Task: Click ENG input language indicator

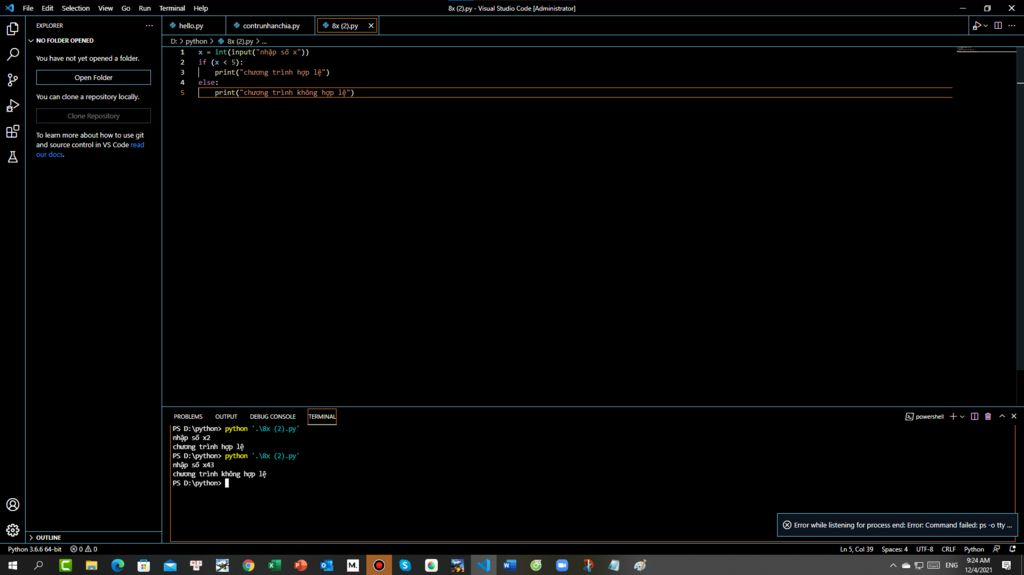Action: tap(952, 565)
